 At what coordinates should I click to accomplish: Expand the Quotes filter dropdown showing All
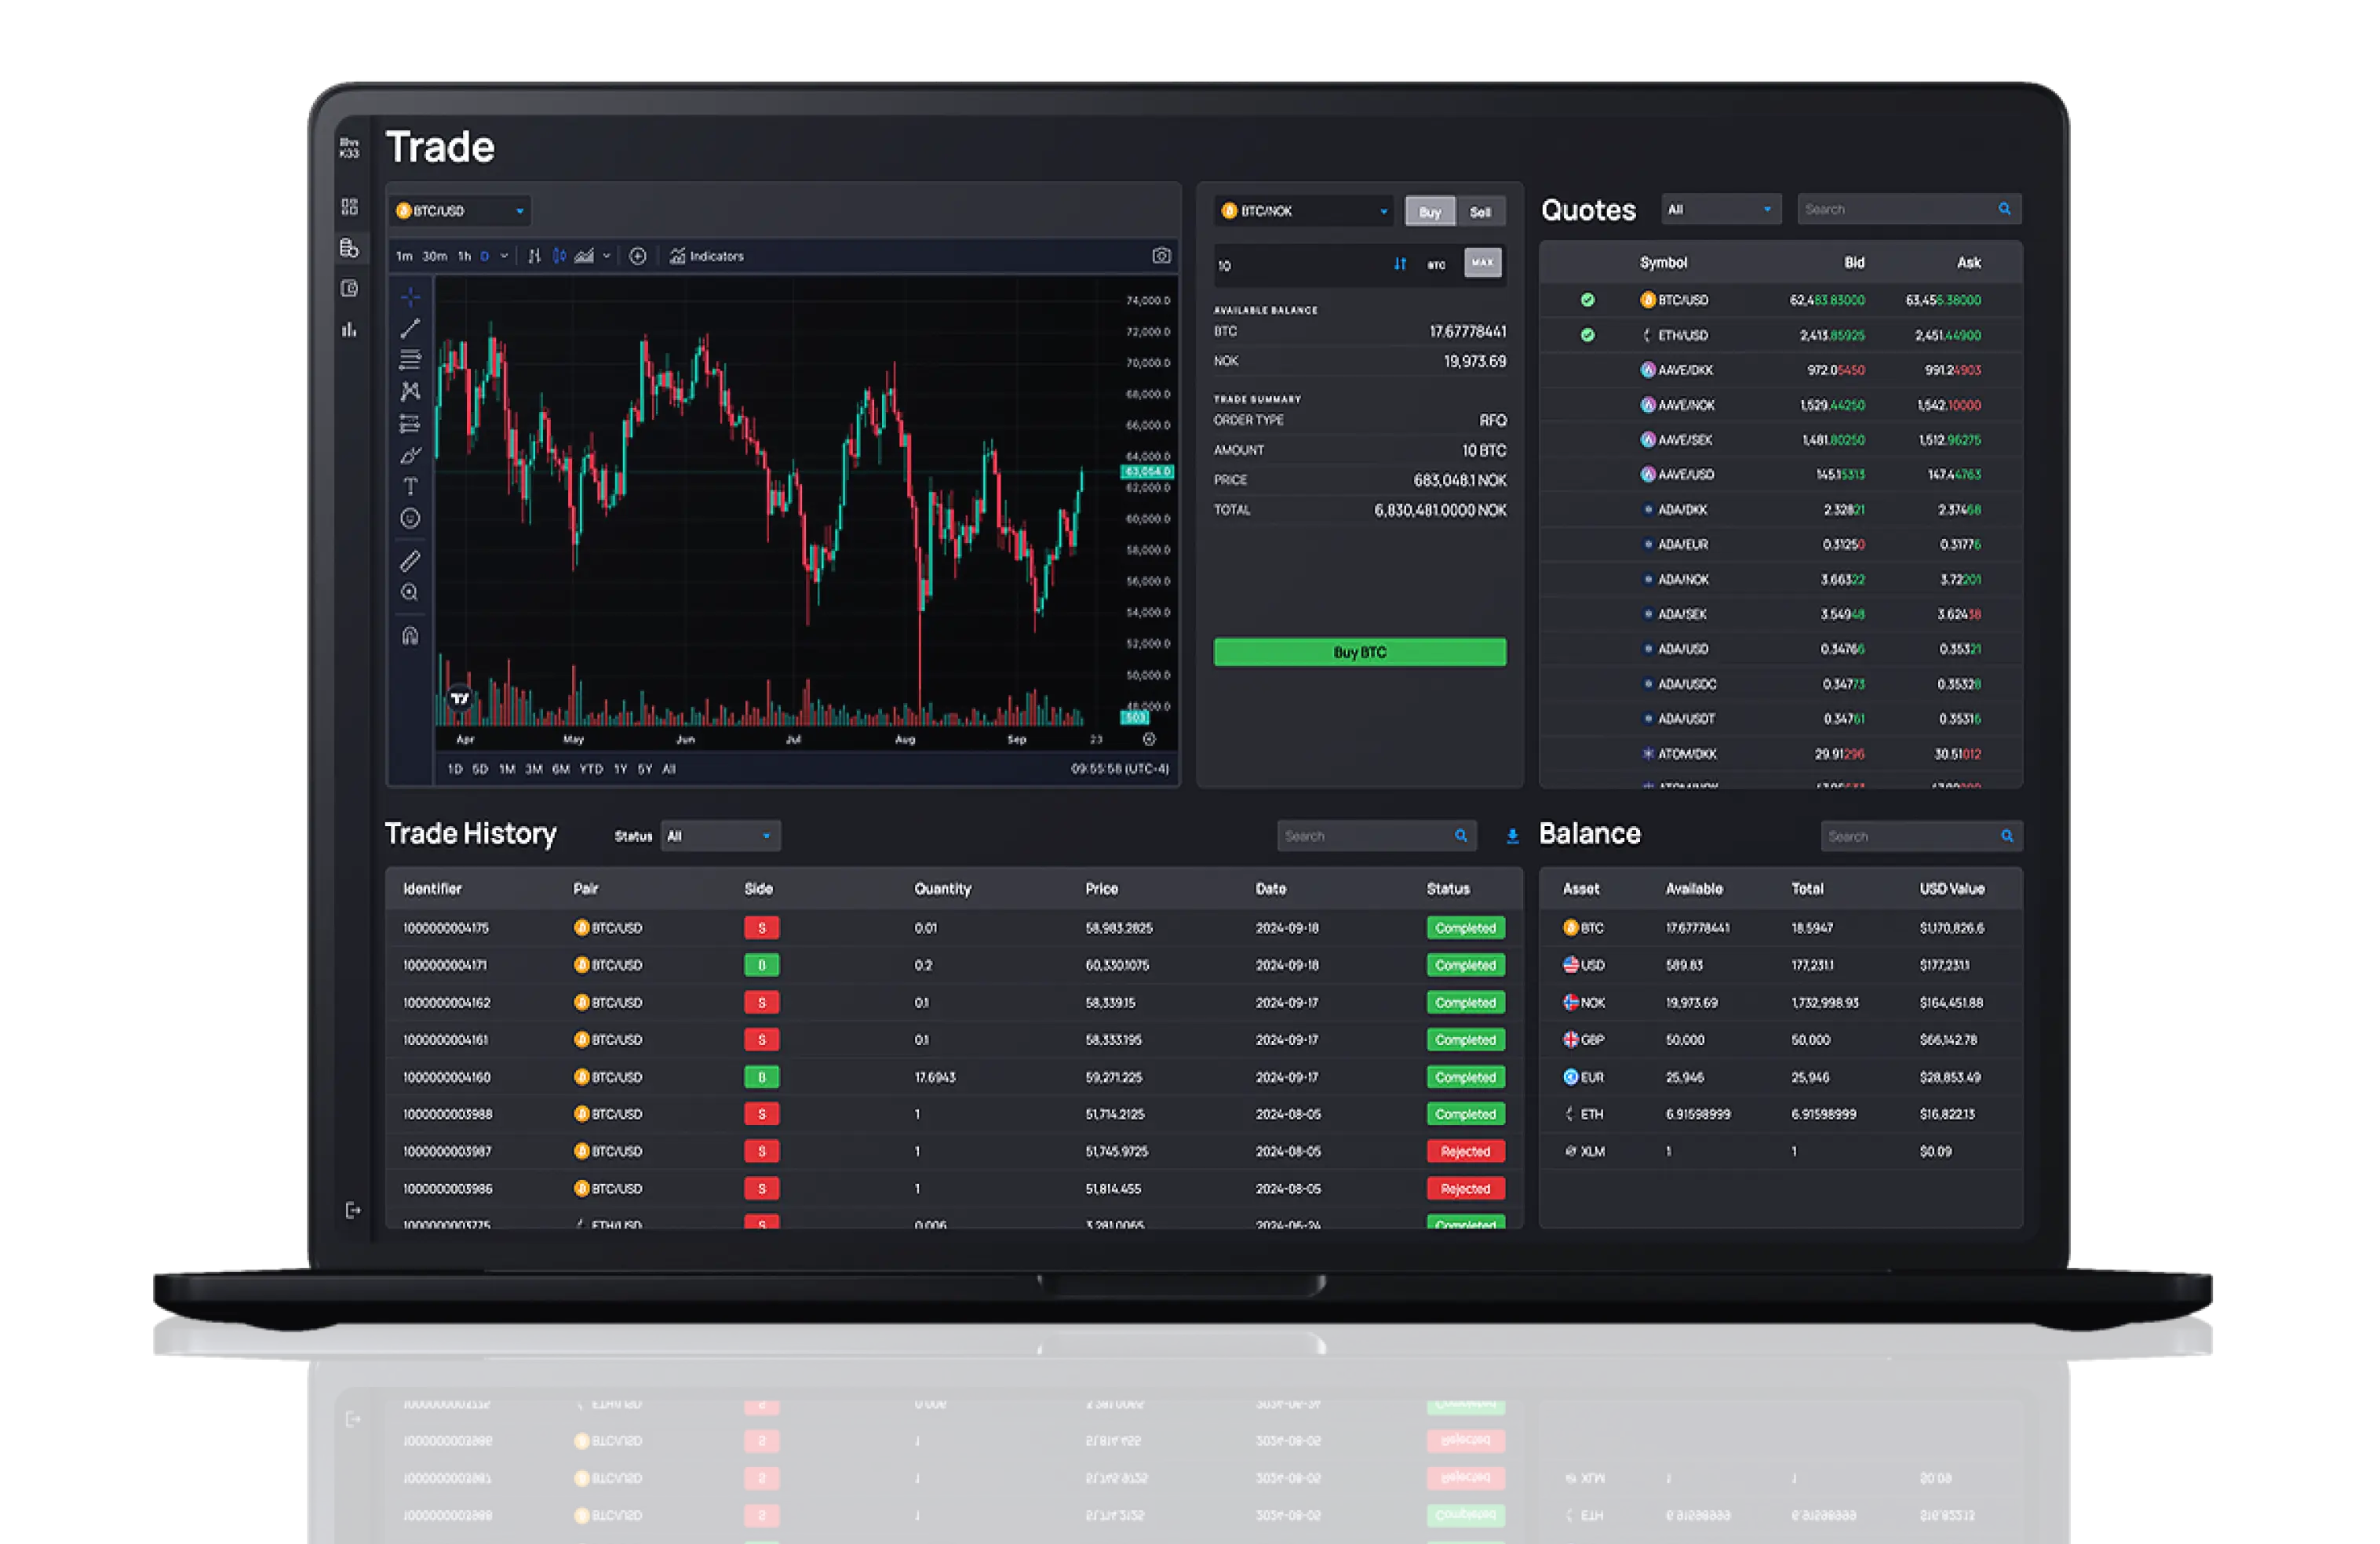point(1721,209)
